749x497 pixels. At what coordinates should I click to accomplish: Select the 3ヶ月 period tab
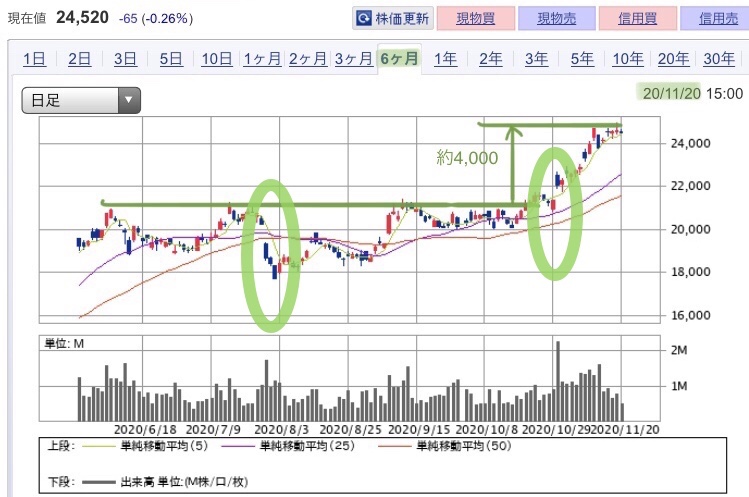(x=353, y=59)
